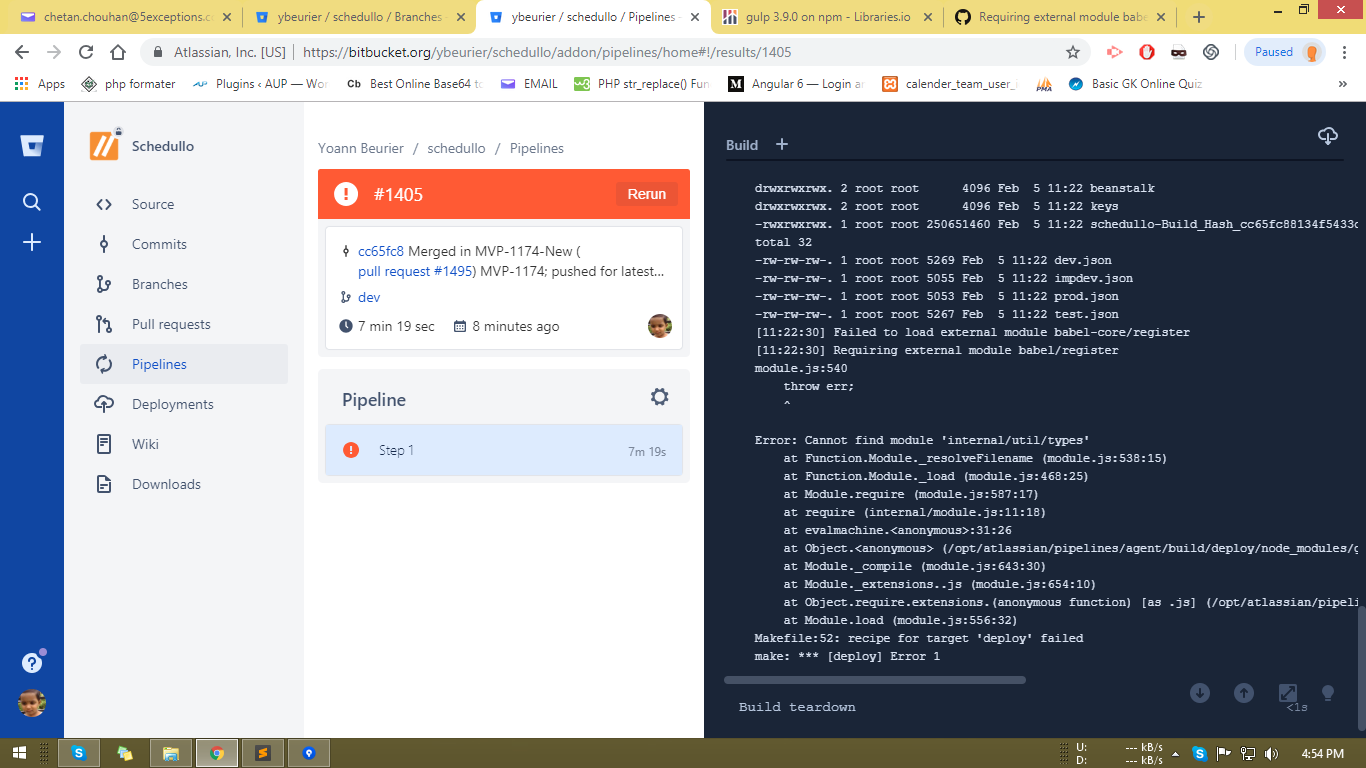The width and height of the screenshot is (1366, 768).
Task: Click commit author avatar in pipeline card
Action: pyautogui.click(x=660, y=326)
